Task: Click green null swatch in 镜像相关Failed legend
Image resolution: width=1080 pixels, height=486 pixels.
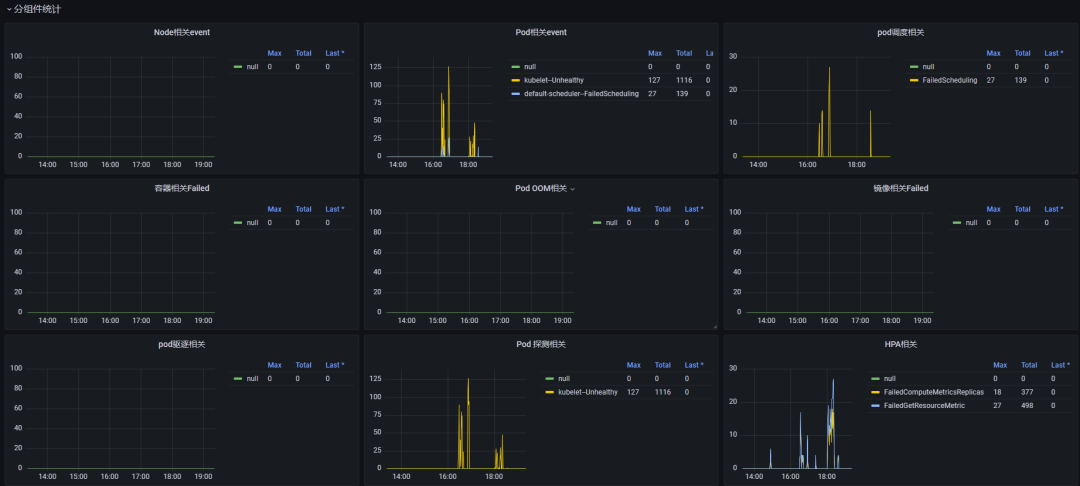Action: click(957, 223)
